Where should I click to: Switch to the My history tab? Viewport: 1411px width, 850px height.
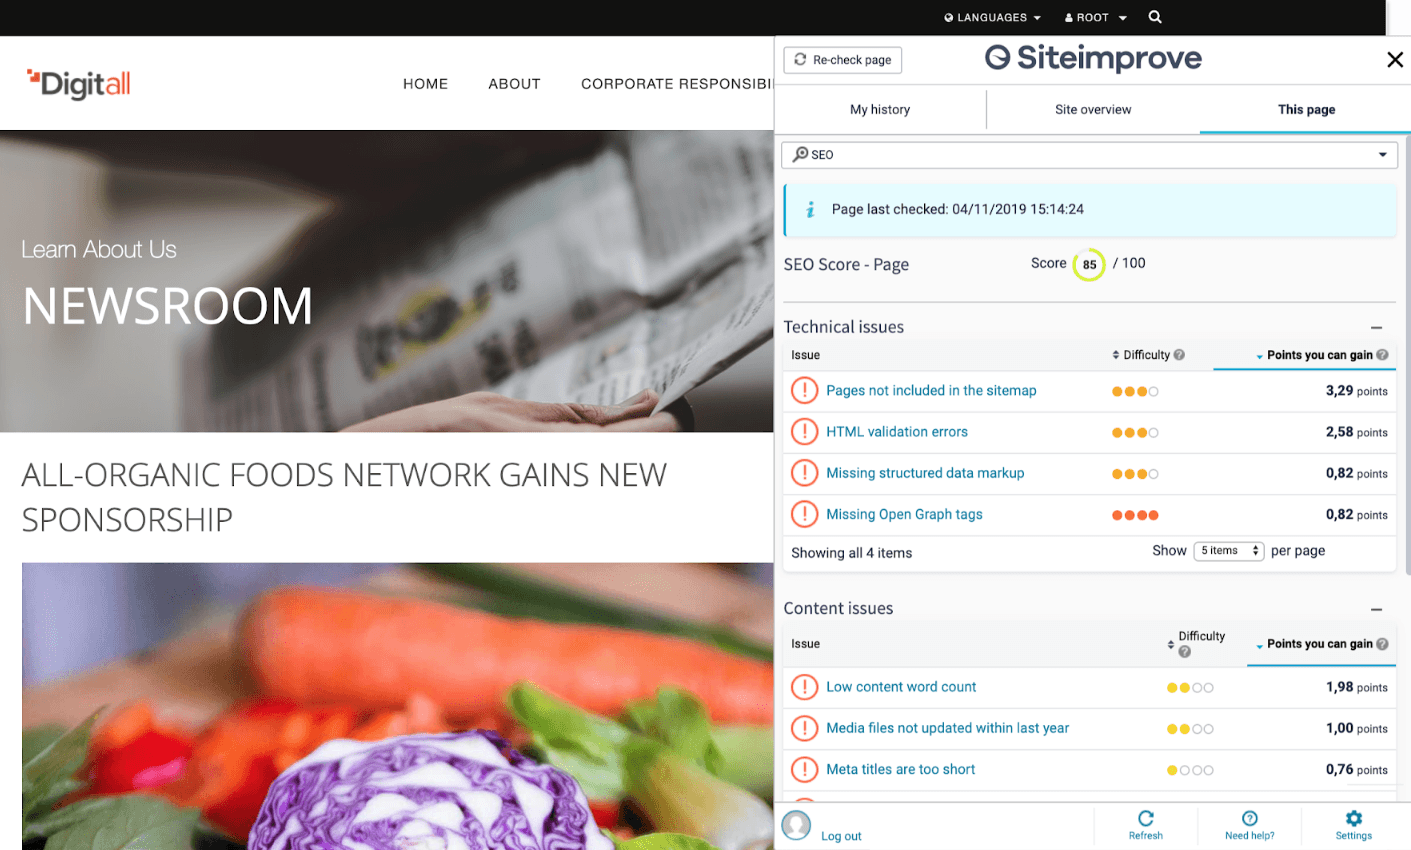pos(880,109)
